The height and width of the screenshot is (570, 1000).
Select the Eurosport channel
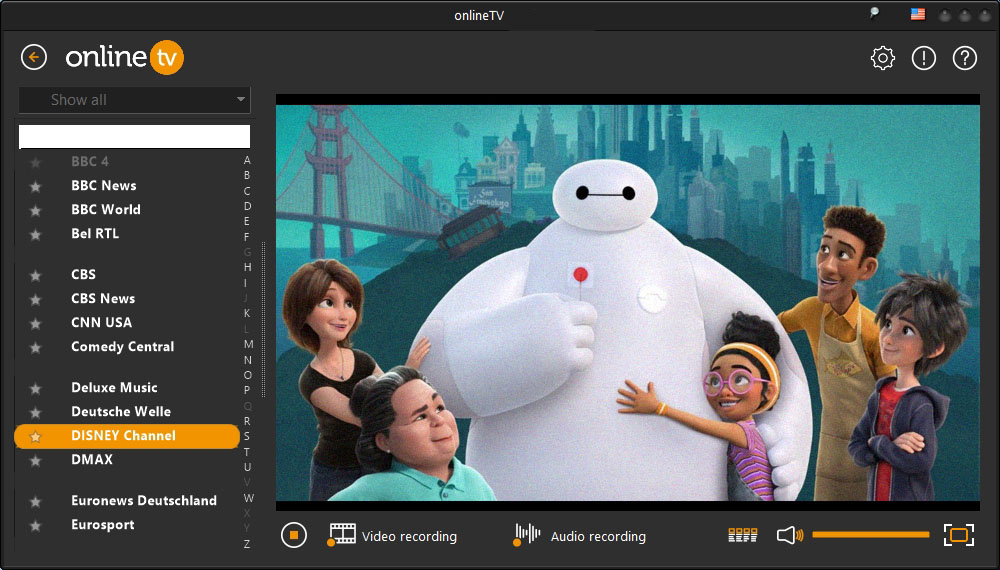click(x=102, y=525)
